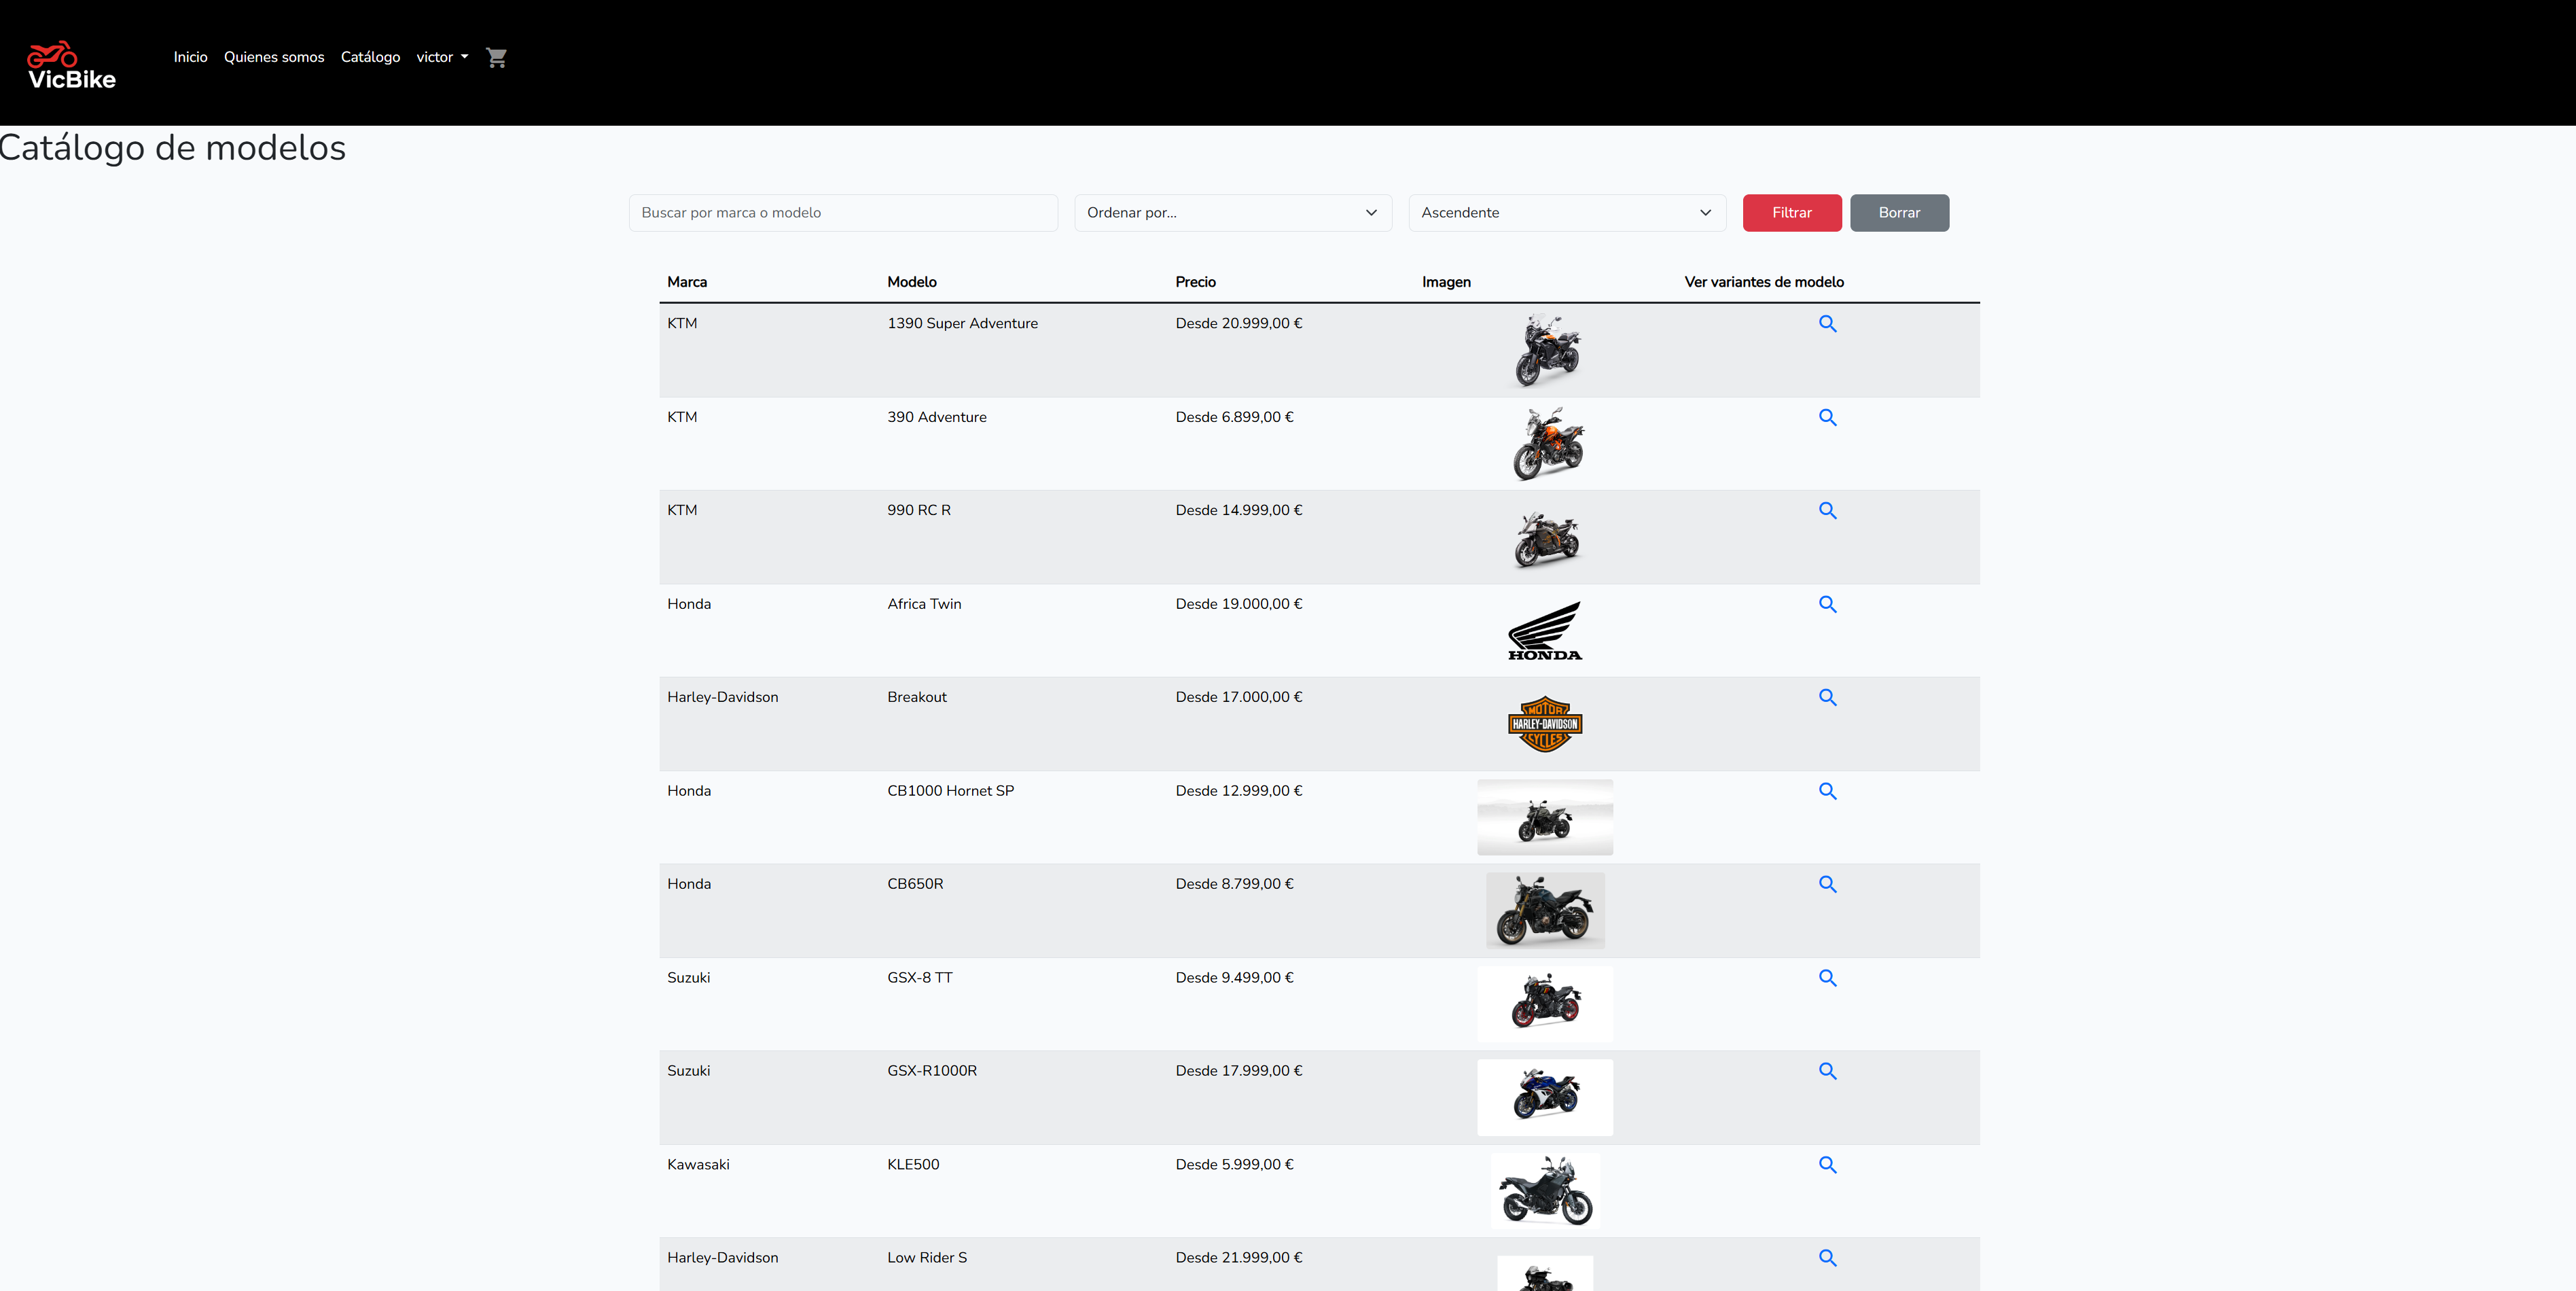The height and width of the screenshot is (1291, 2576).
Task: Navigate to Catálogo
Action: [x=370, y=57]
